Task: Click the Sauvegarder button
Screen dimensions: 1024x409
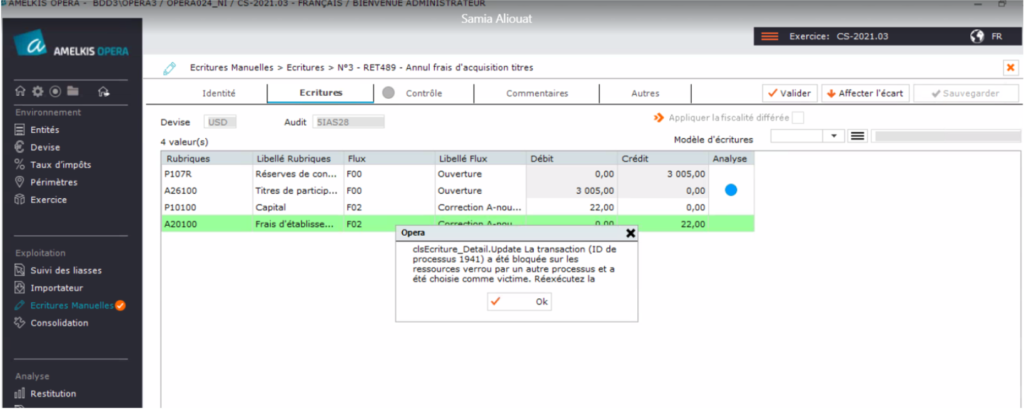Action: click(x=966, y=93)
